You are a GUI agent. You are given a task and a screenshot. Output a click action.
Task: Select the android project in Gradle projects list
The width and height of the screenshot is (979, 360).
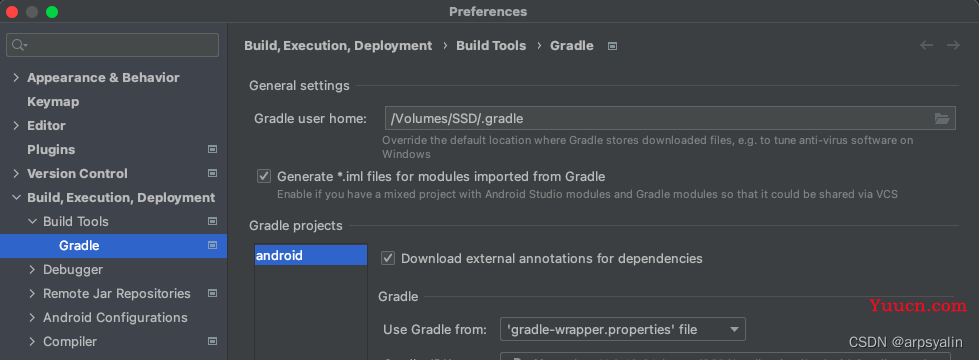[311, 255]
